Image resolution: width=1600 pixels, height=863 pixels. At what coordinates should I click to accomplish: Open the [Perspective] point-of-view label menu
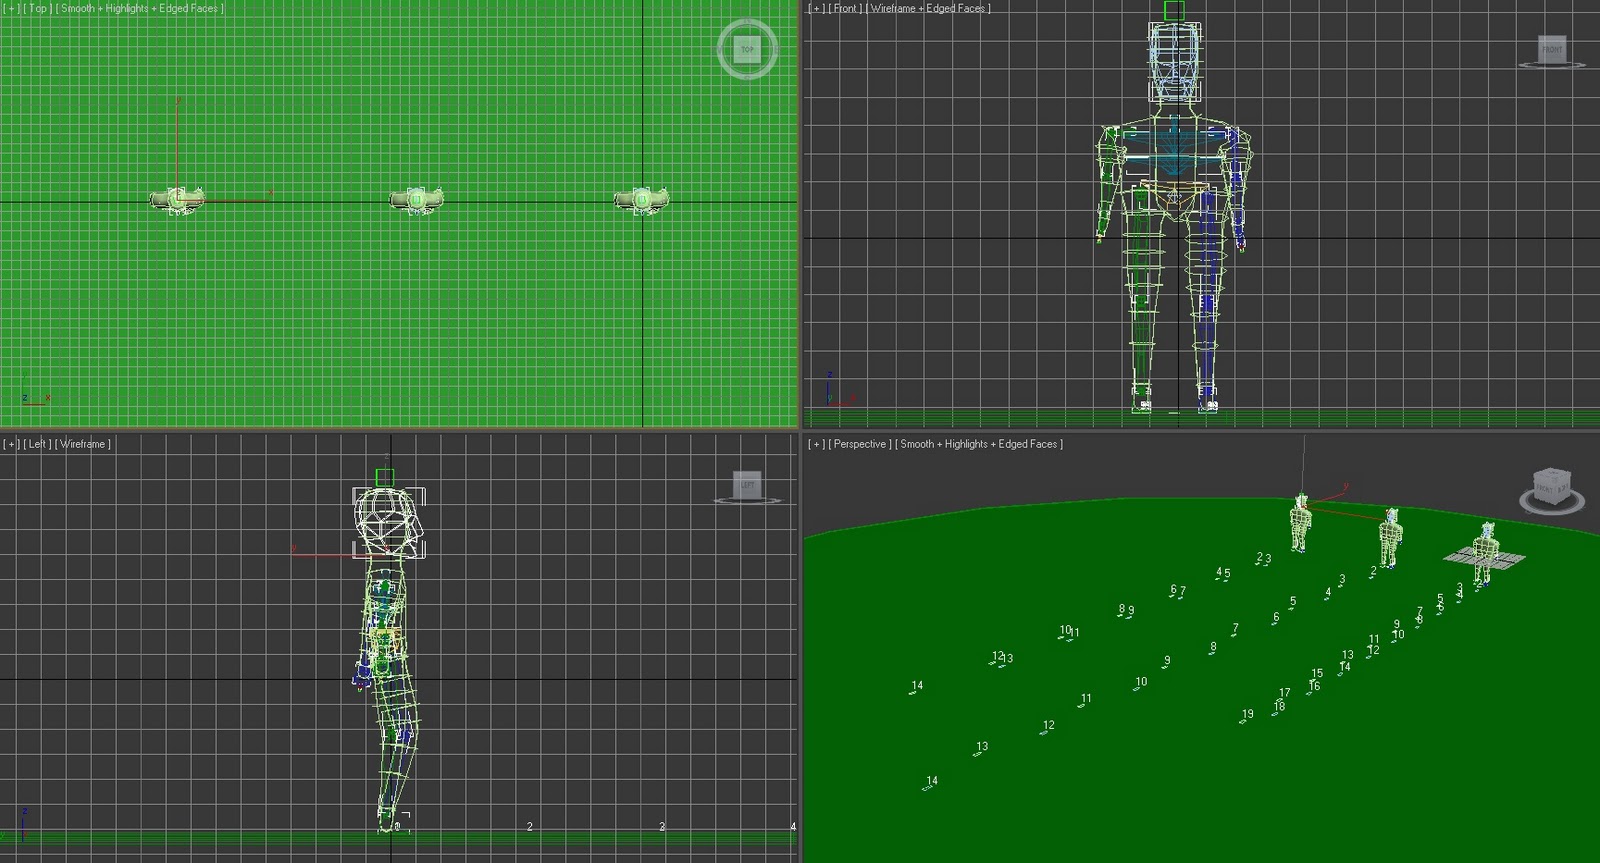pos(860,444)
